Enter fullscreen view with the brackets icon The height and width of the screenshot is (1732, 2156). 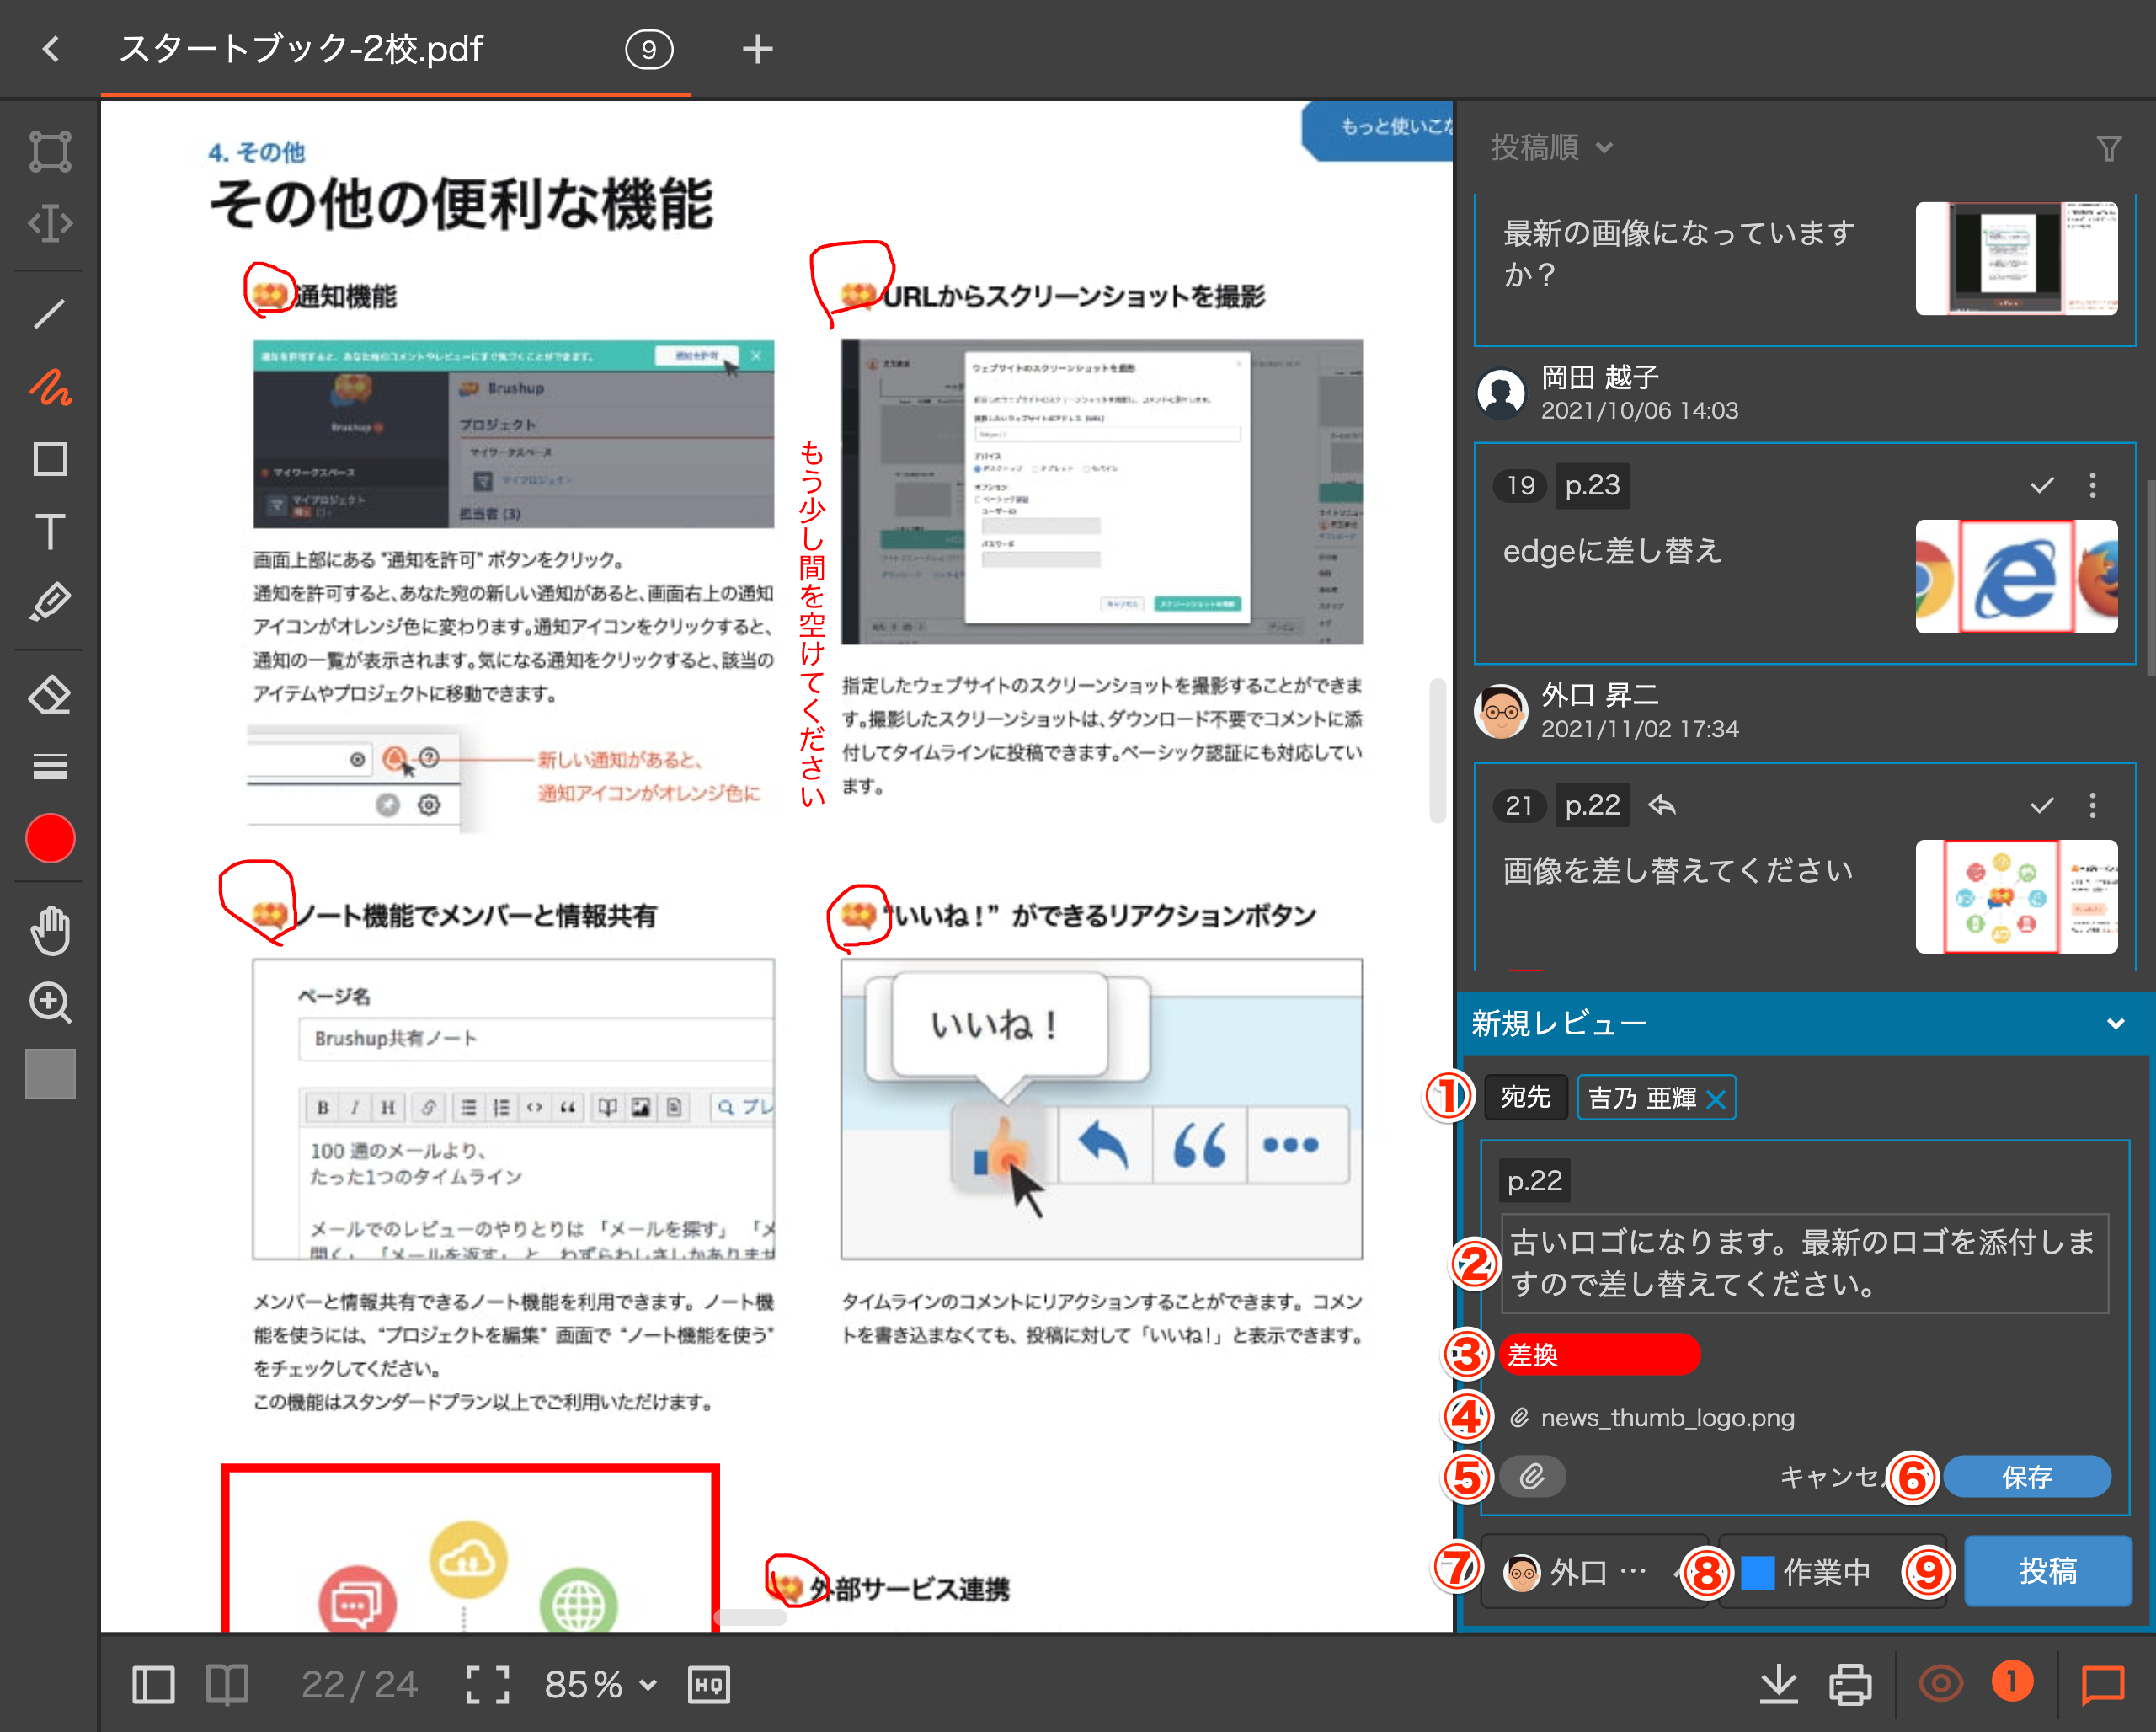(x=487, y=1685)
